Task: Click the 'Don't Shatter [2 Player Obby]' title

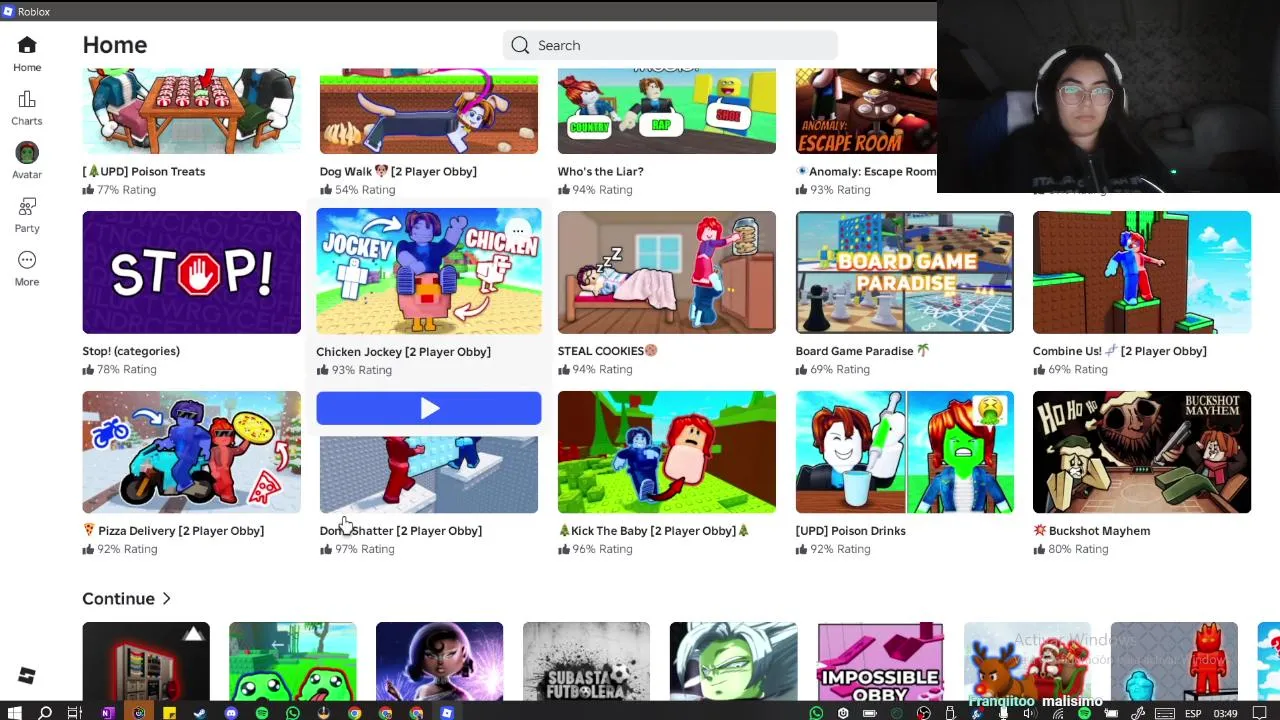Action: [x=400, y=531]
